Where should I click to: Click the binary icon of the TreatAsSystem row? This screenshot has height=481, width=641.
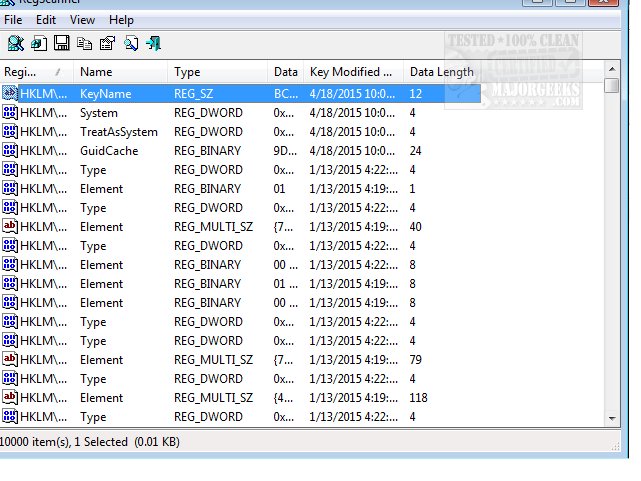(10, 131)
